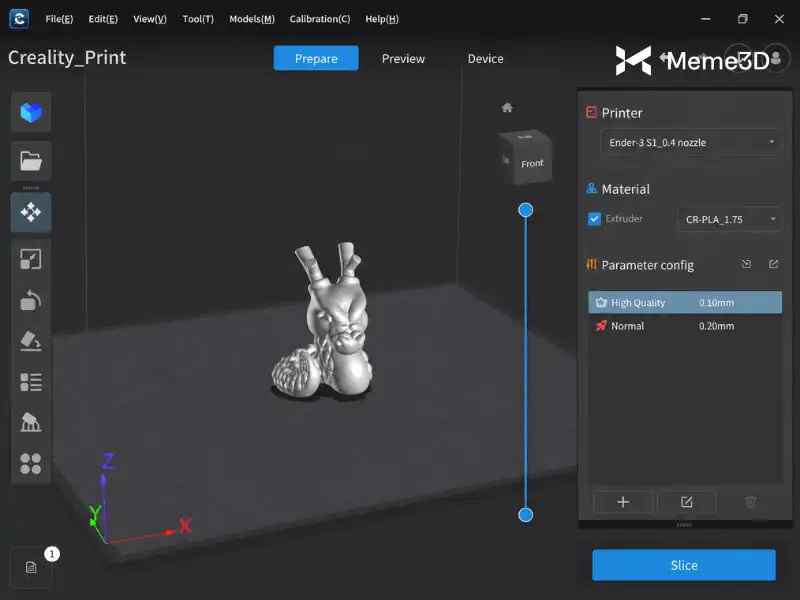Select the Lay flat on face tool
Screen dimensions: 800x600
31,341
